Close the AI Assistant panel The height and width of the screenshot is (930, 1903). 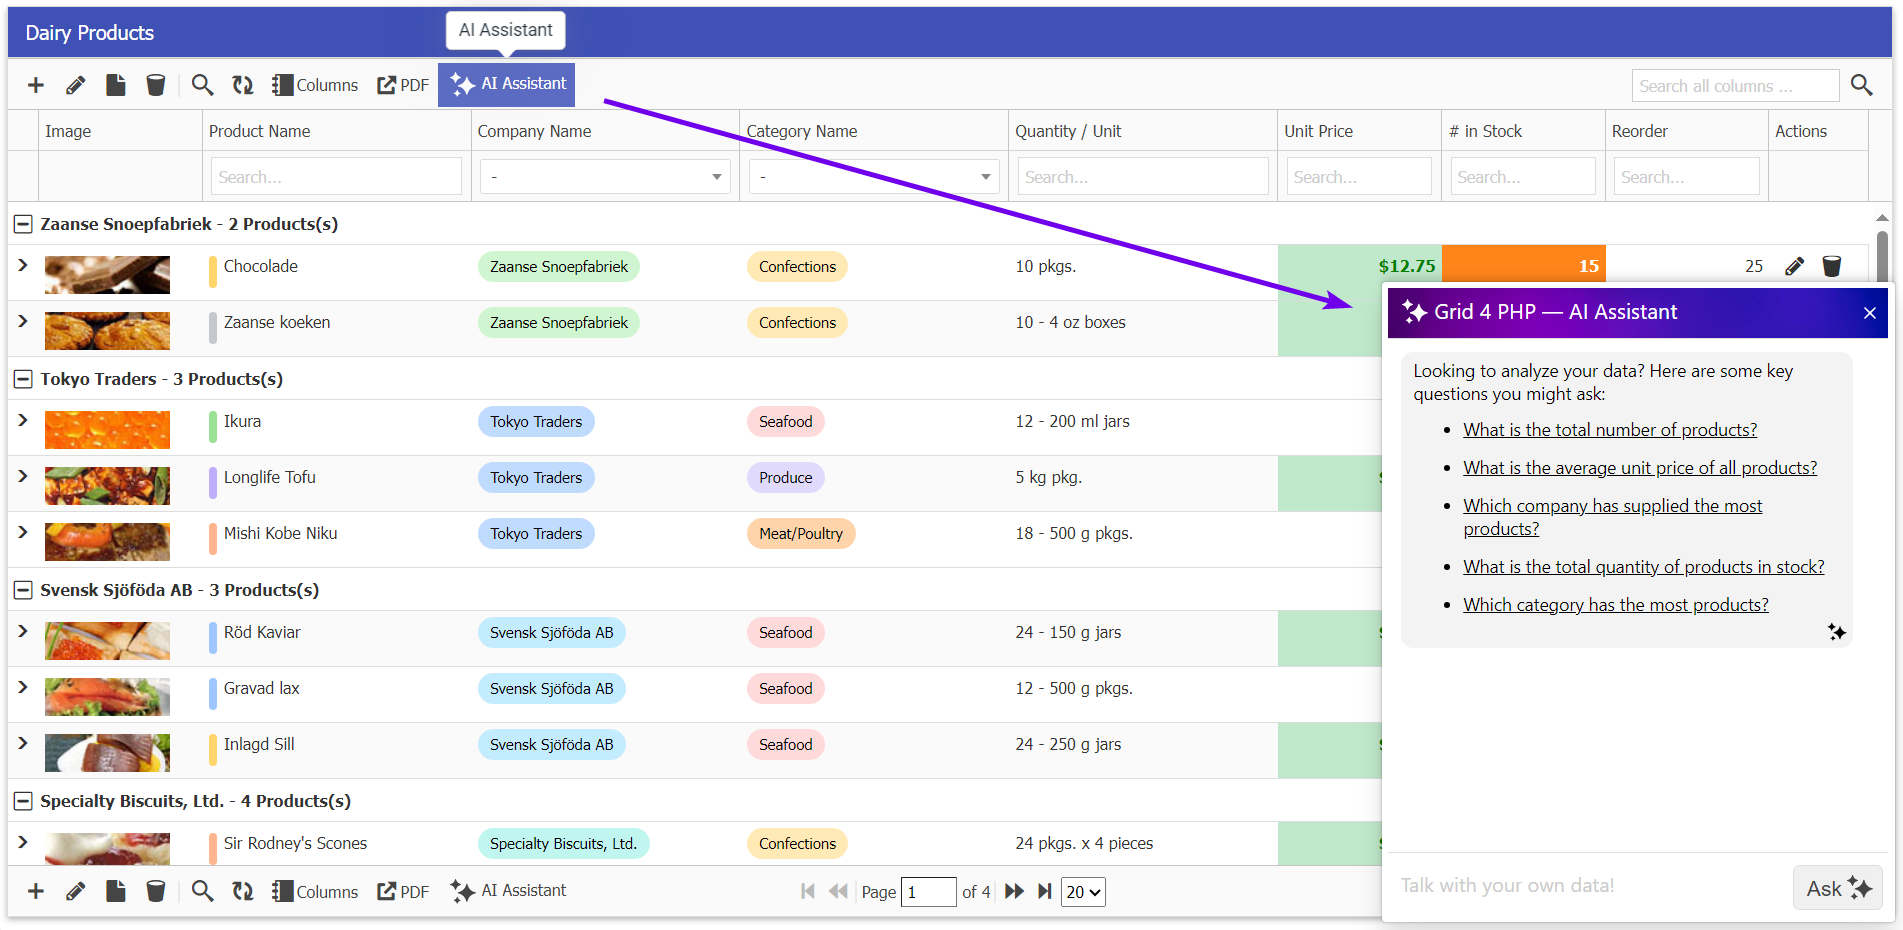coord(1869,313)
